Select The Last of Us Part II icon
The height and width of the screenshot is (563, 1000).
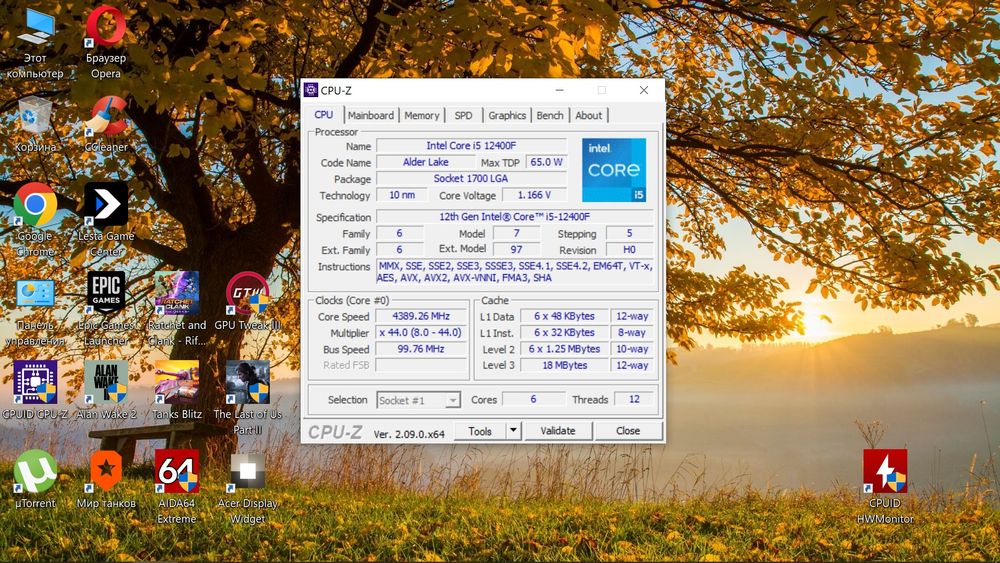click(x=247, y=398)
